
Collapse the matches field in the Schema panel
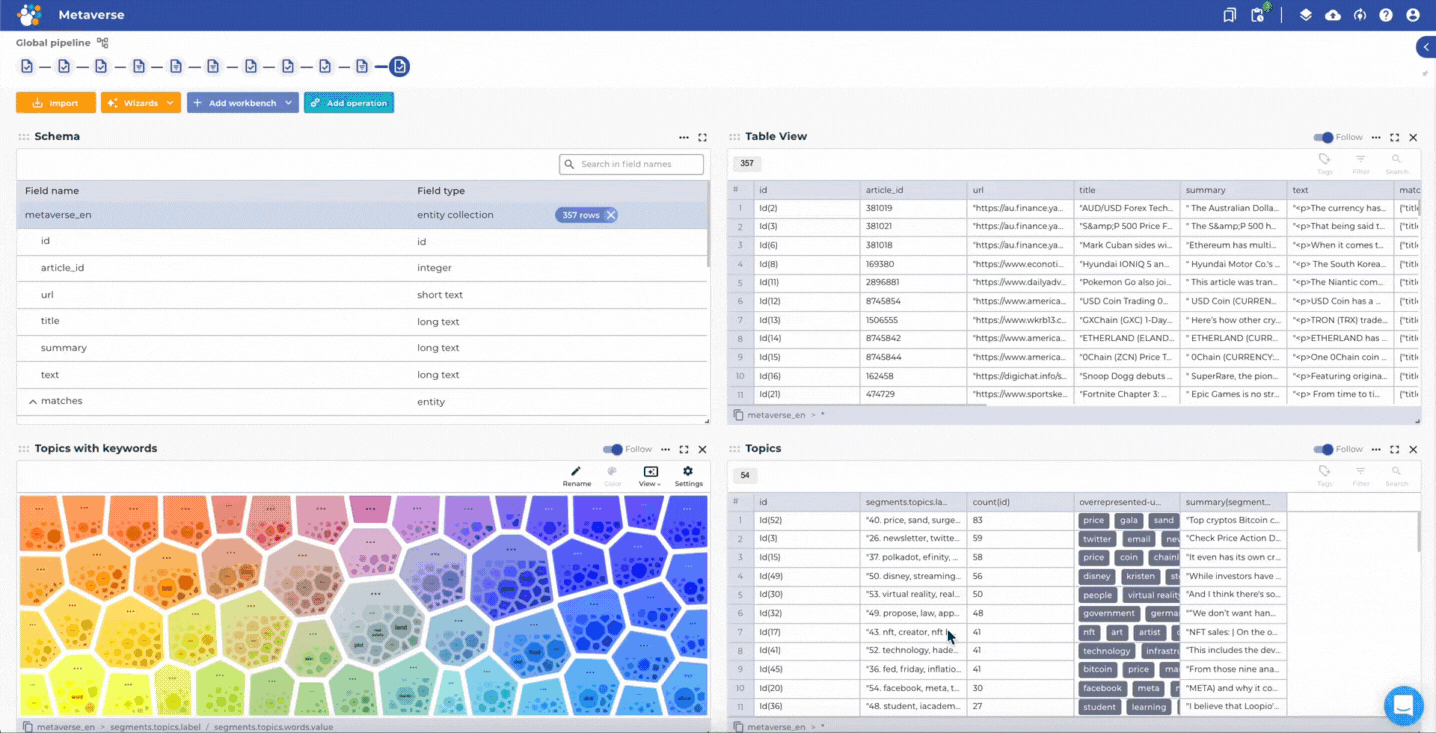pyautogui.click(x=35, y=401)
